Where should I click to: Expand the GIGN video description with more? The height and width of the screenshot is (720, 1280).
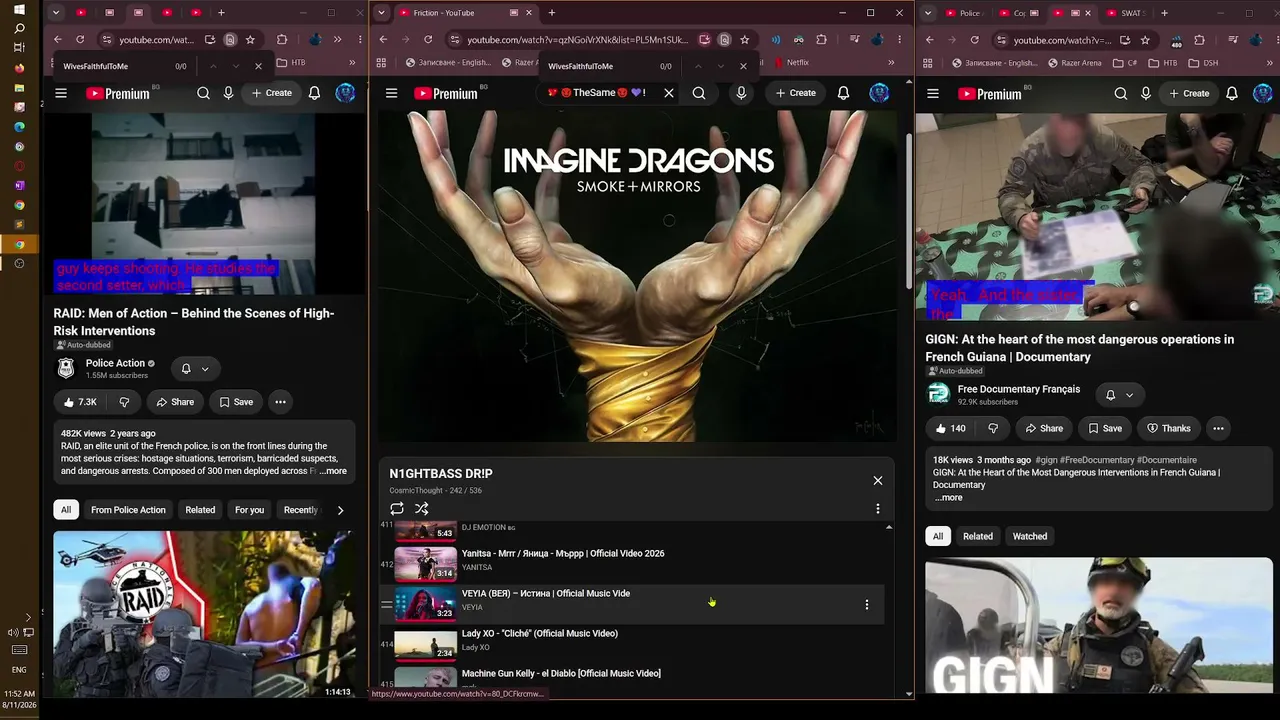(x=950, y=498)
